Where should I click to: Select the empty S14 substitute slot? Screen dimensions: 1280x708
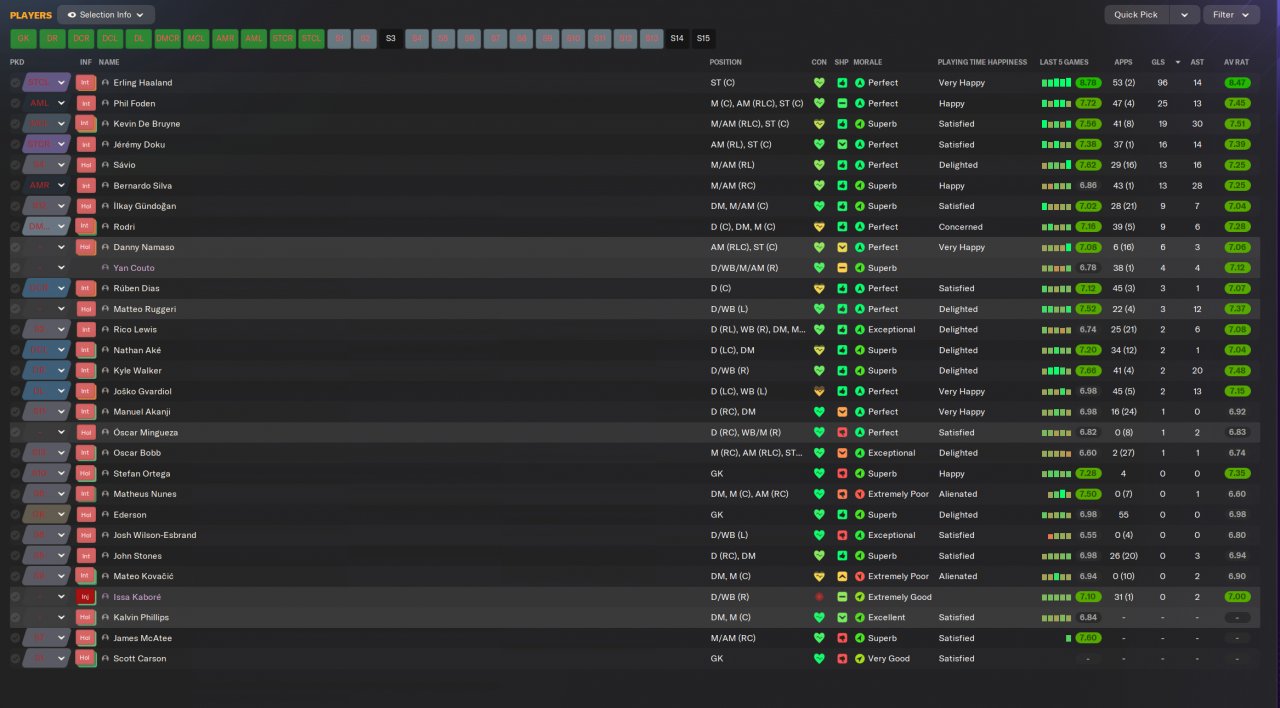(x=677, y=39)
